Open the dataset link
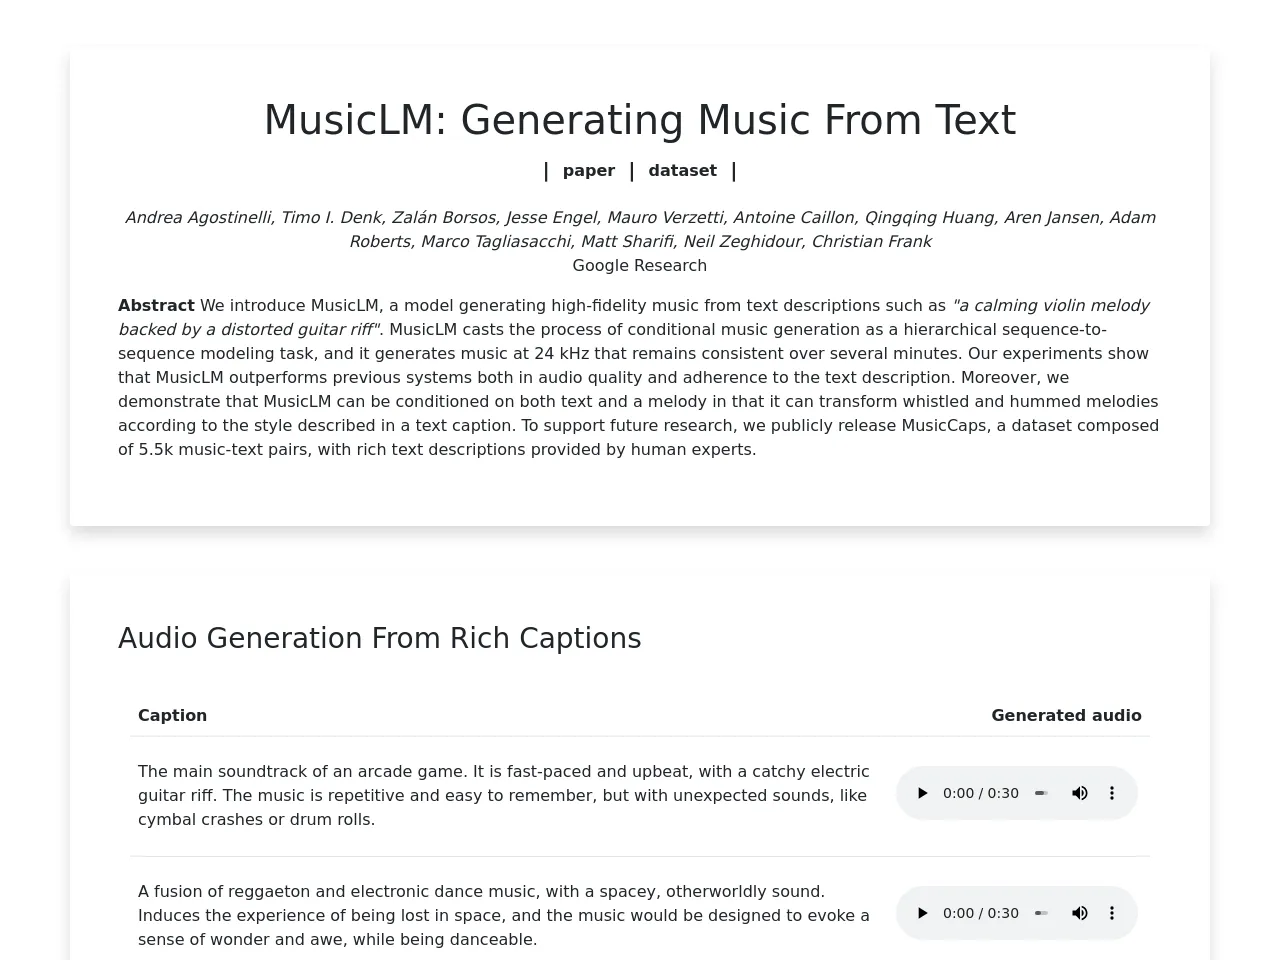 [x=682, y=170]
